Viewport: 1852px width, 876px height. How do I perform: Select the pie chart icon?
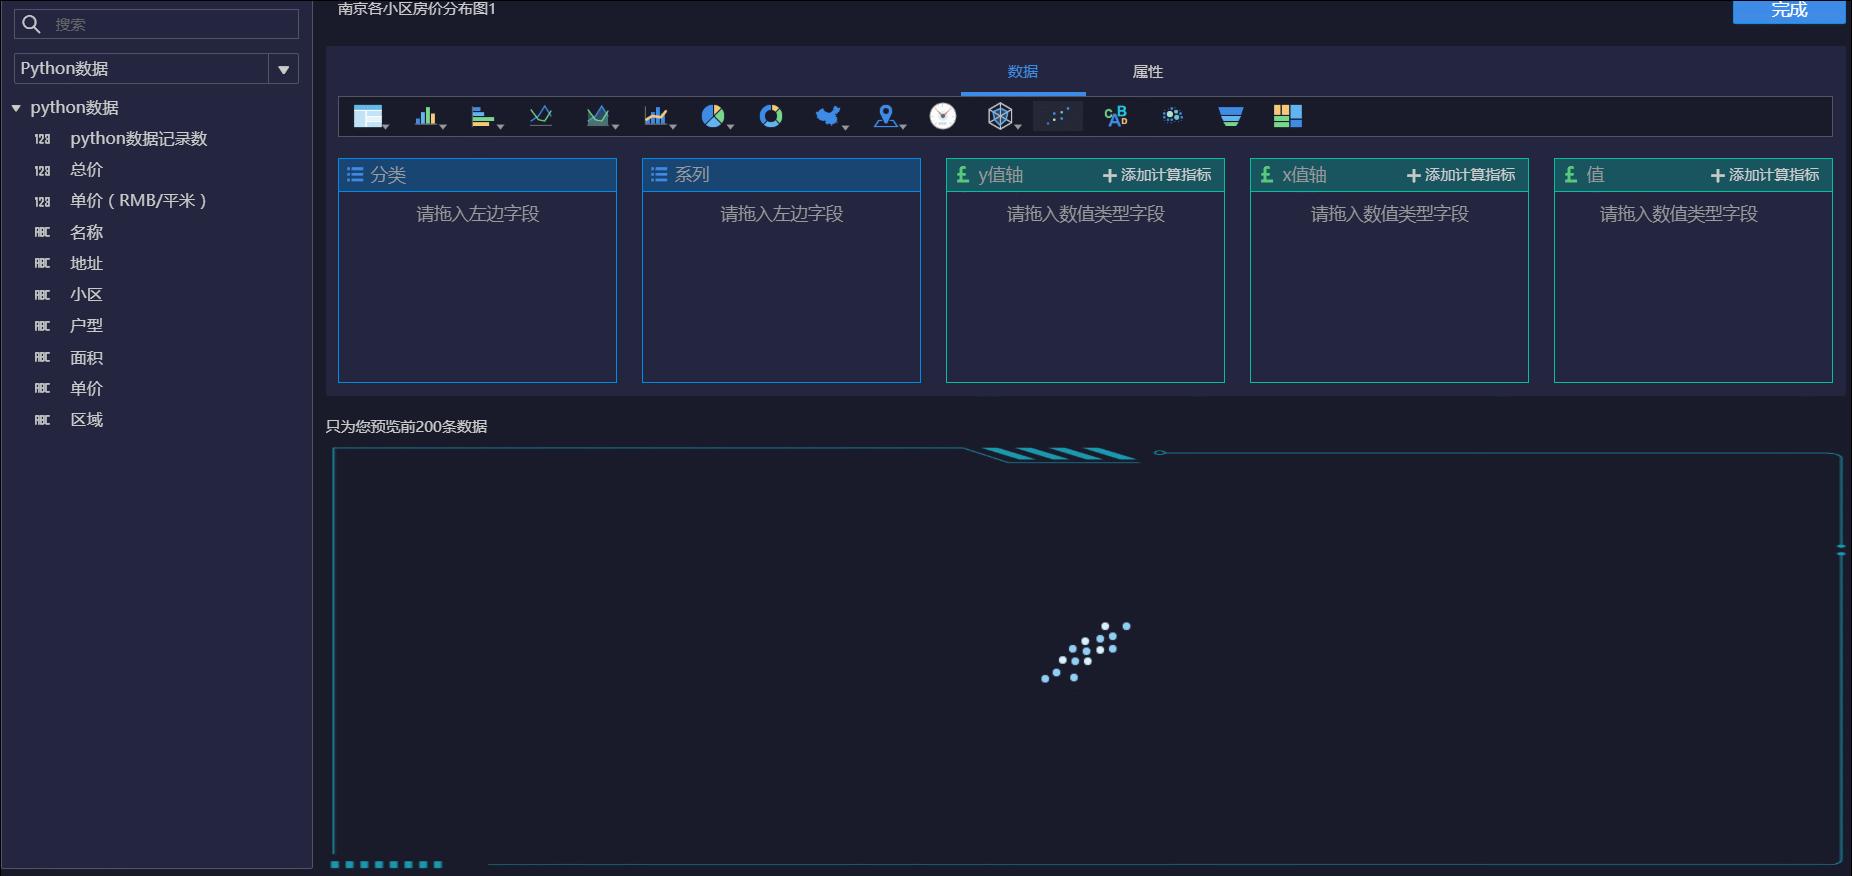coord(713,116)
